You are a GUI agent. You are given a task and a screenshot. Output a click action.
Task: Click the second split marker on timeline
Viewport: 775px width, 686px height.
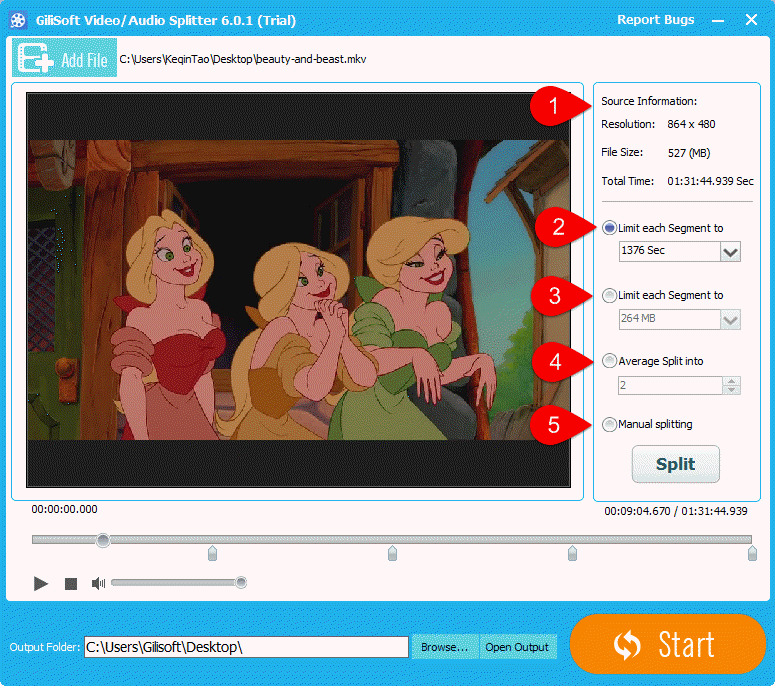click(392, 553)
